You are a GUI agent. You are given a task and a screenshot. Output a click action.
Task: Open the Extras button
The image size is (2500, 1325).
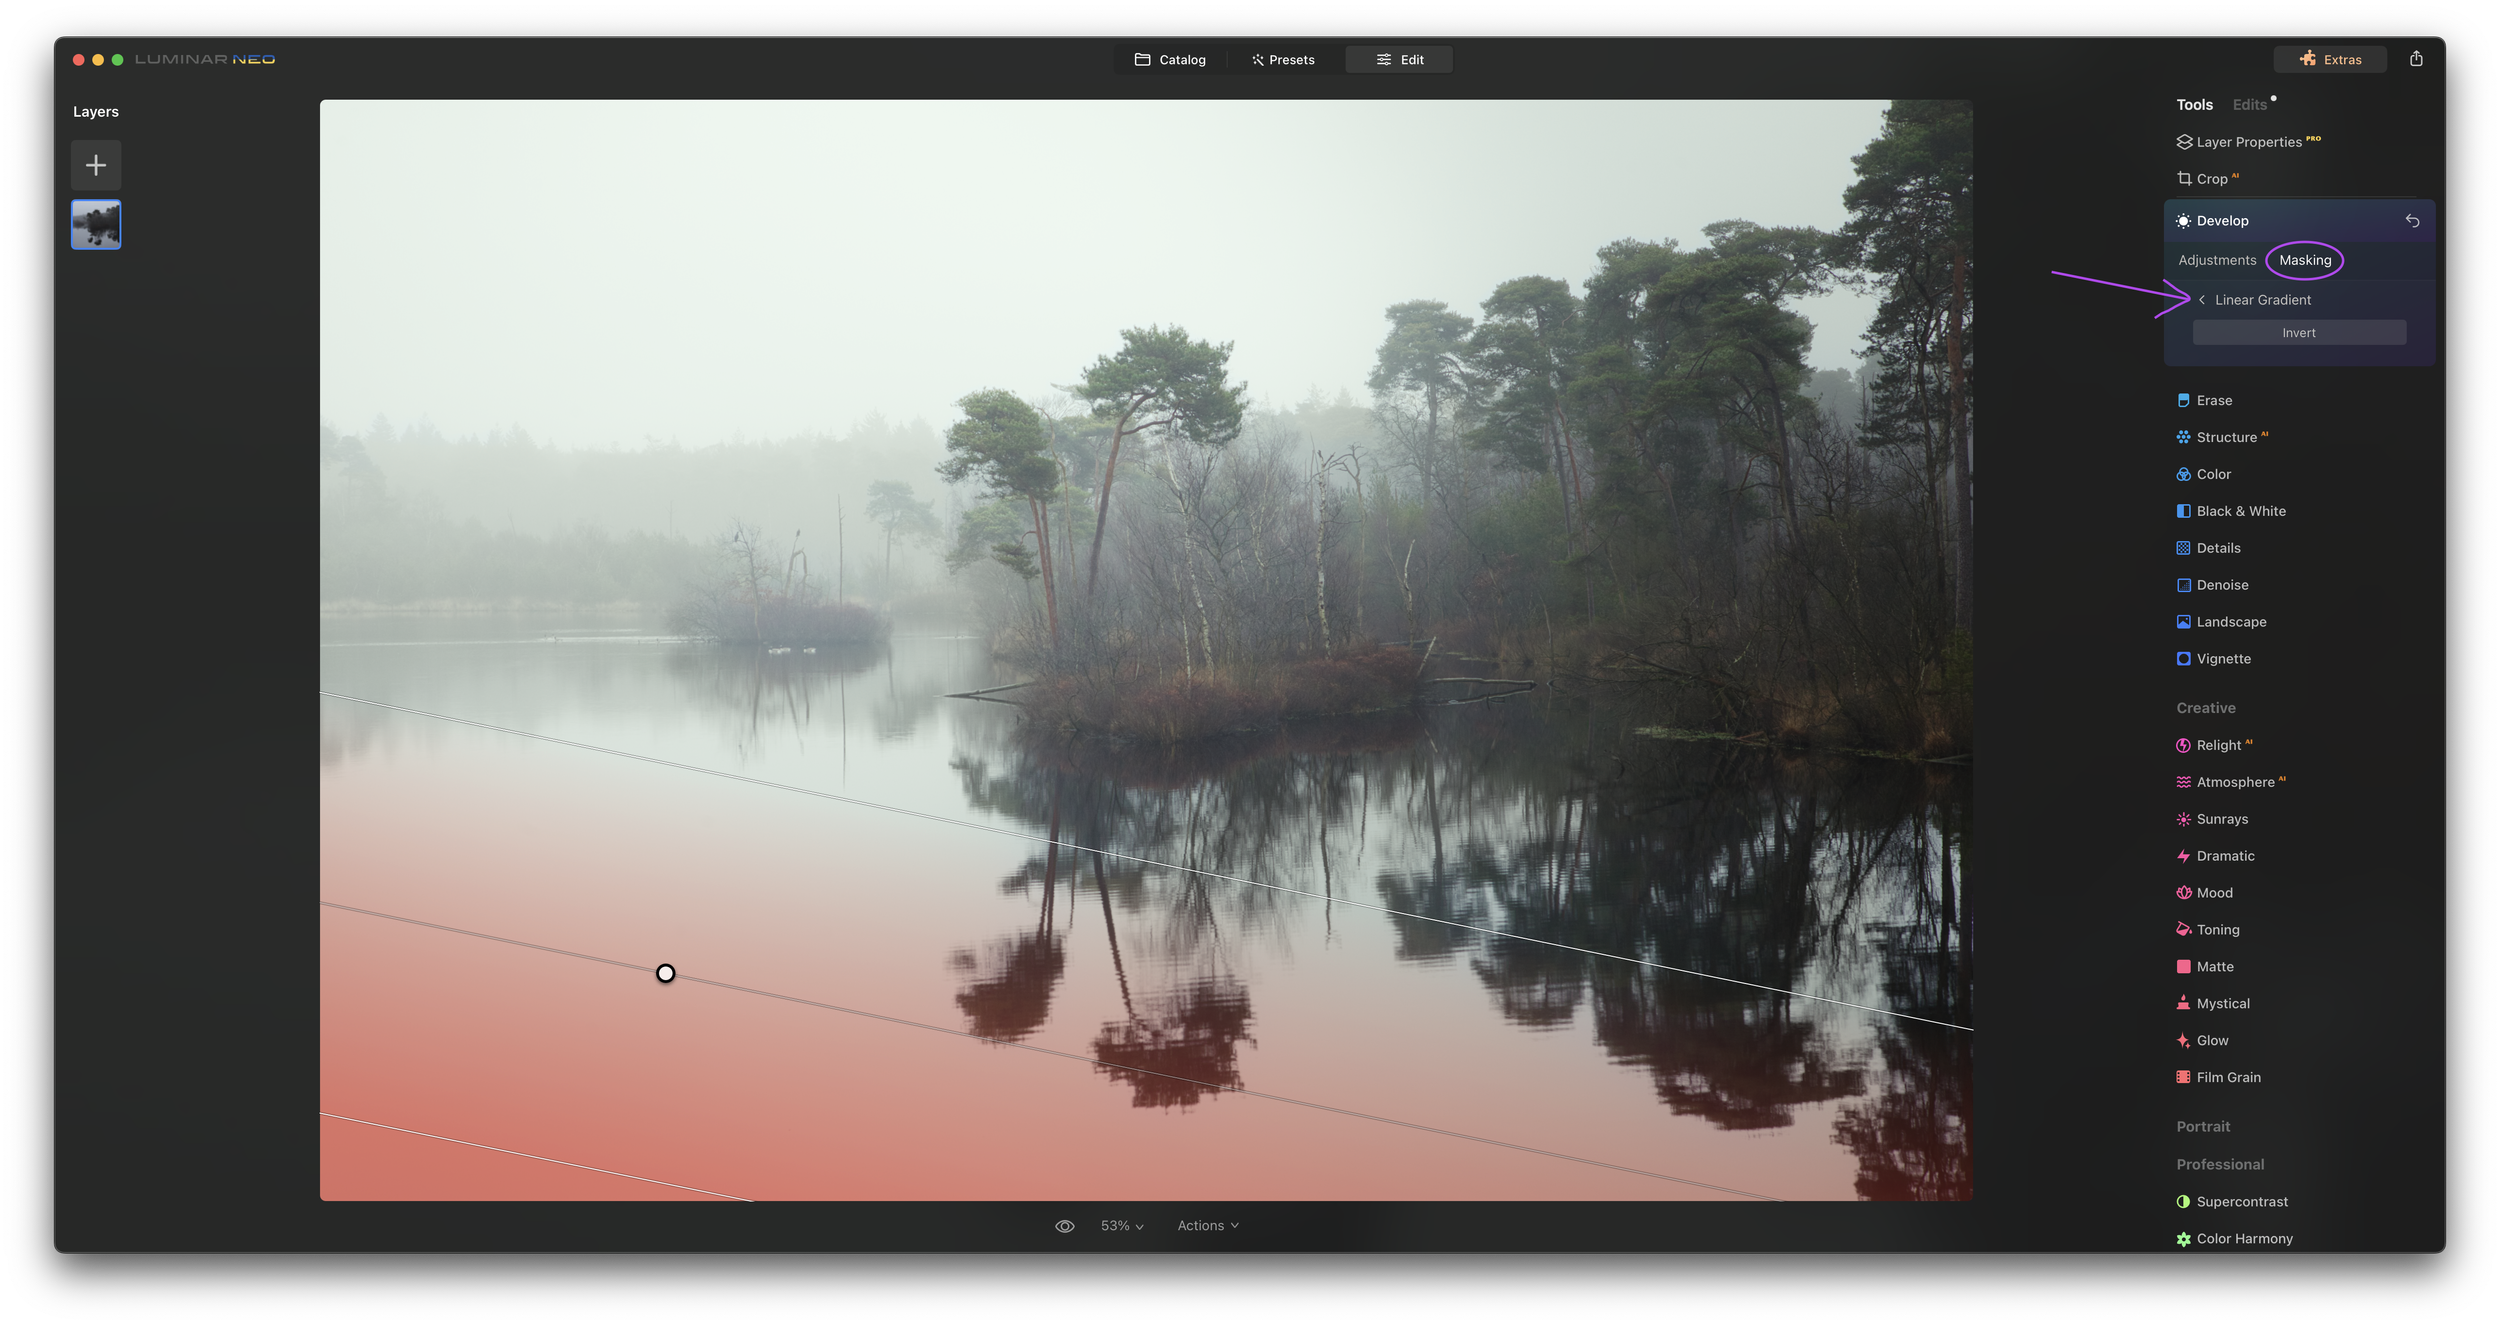pos(2329,60)
